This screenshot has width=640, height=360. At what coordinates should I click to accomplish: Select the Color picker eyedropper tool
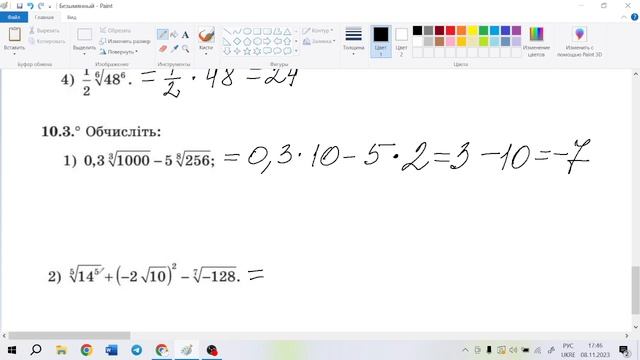pos(174,49)
